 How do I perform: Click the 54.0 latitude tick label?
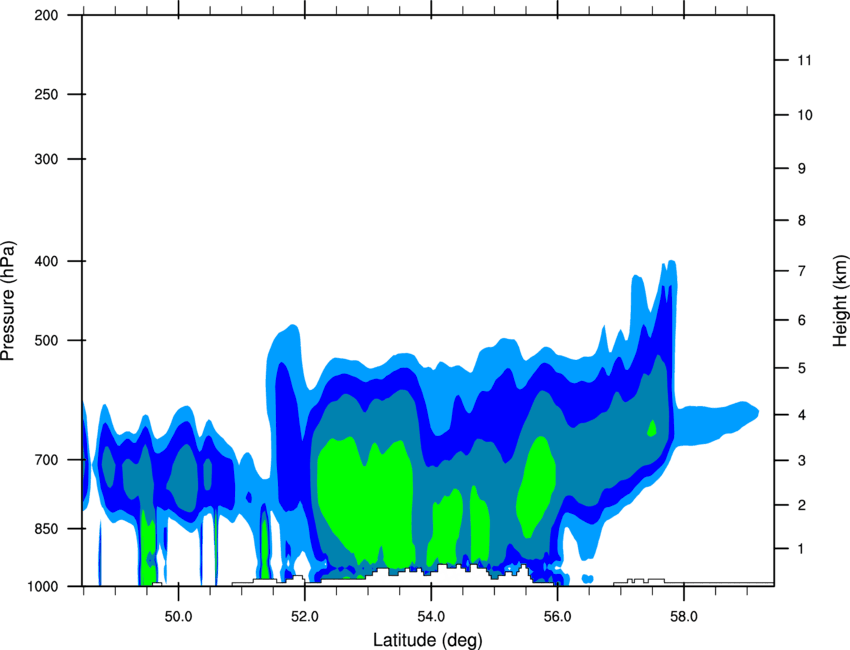point(431,617)
